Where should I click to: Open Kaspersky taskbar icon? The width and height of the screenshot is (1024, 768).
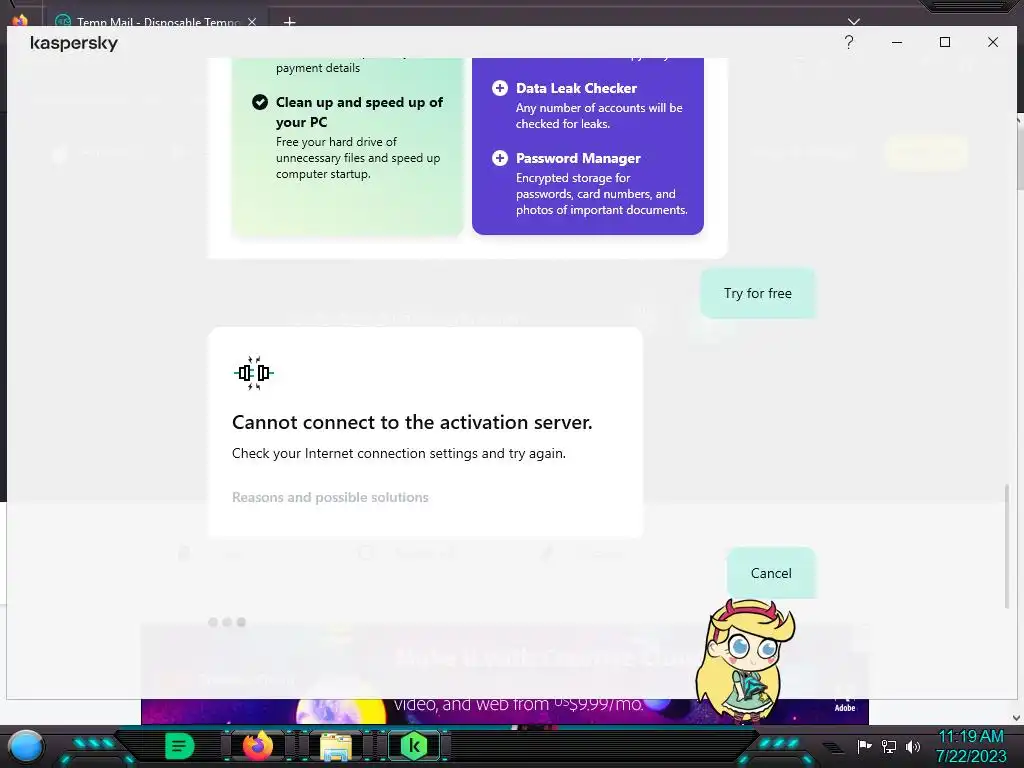point(414,745)
